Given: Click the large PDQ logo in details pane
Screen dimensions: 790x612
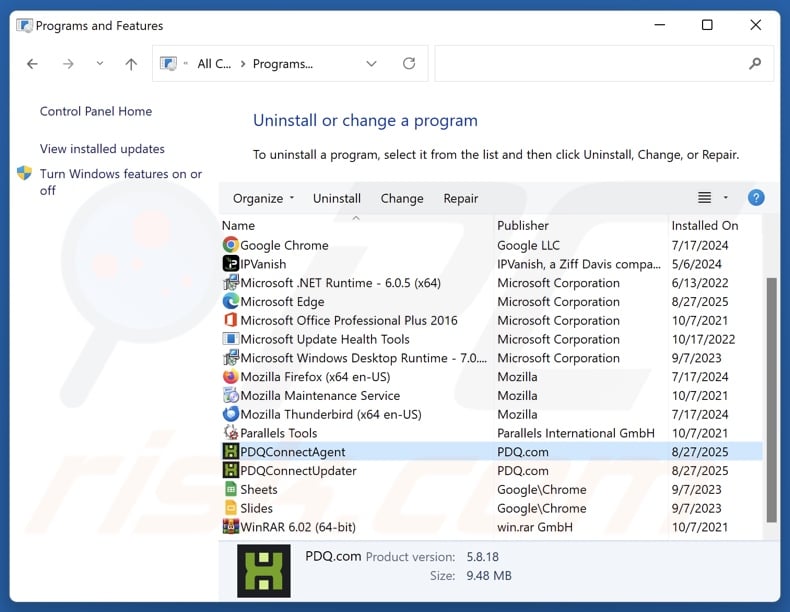Looking at the screenshot, I should coord(264,571).
